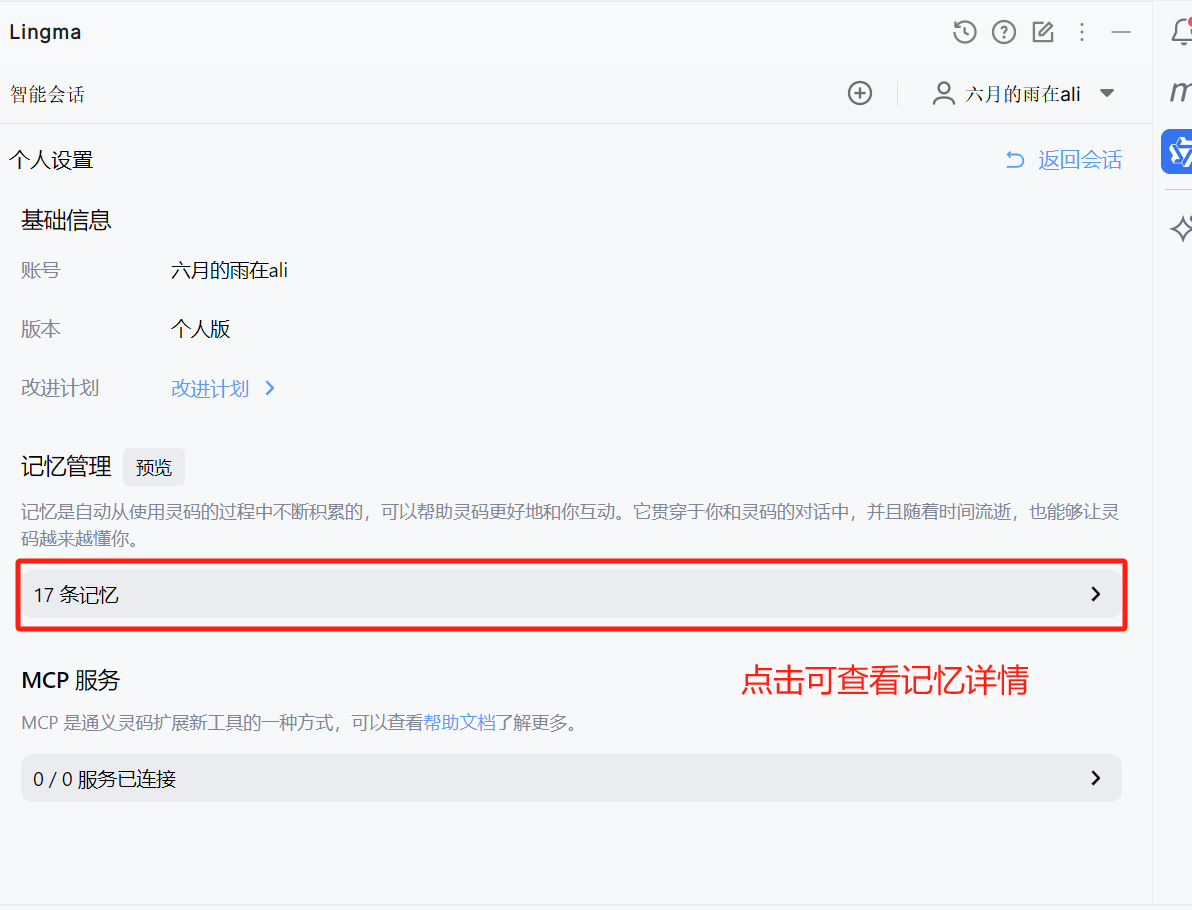
Task: Open the history sessions icon
Action: [964, 31]
